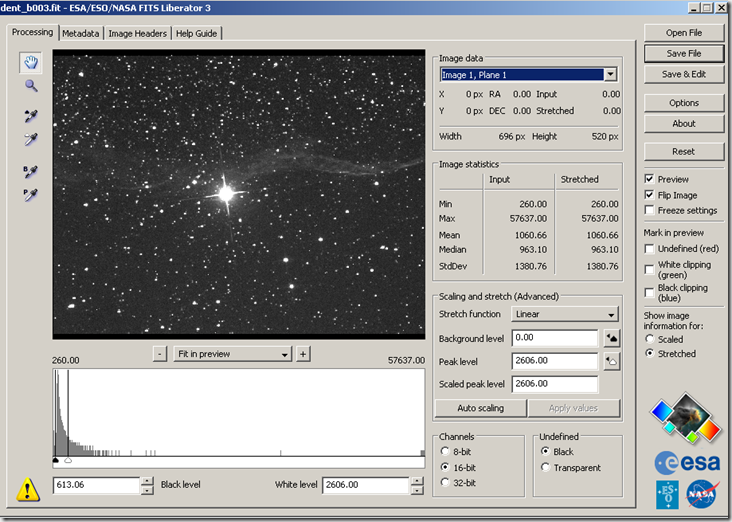Viewport: 732px width, 522px height.
Task: Switch to the Metadata tab
Action: [x=81, y=34]
